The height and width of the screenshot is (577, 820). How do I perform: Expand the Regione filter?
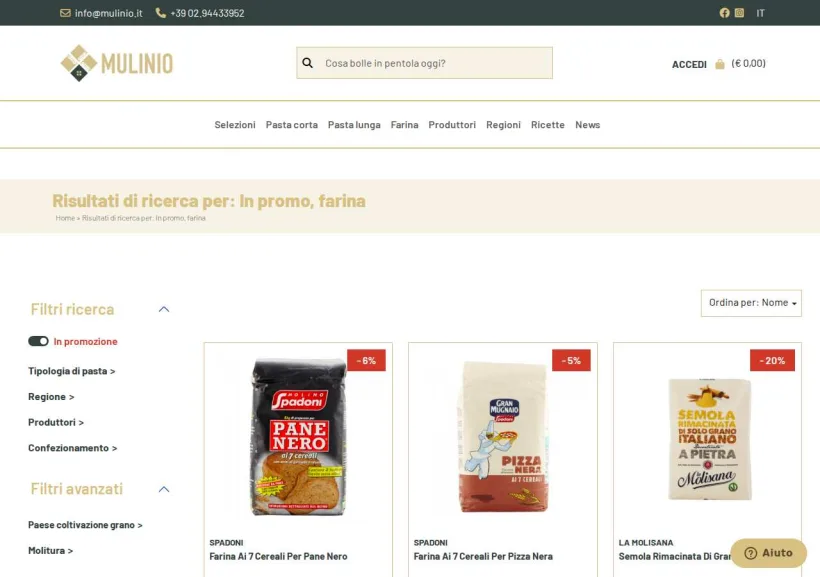[51, 397]
